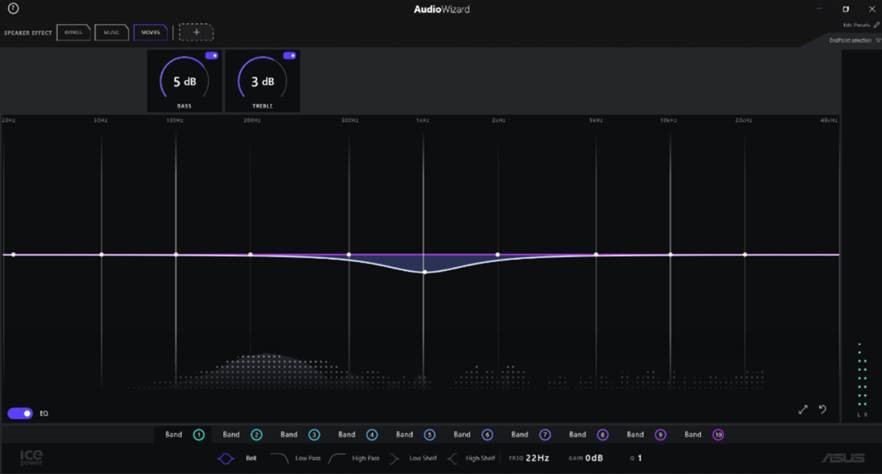Click the EQ node at the 5kHz line
The width and height of the screenshot is (882, 474).
[596, 255]
